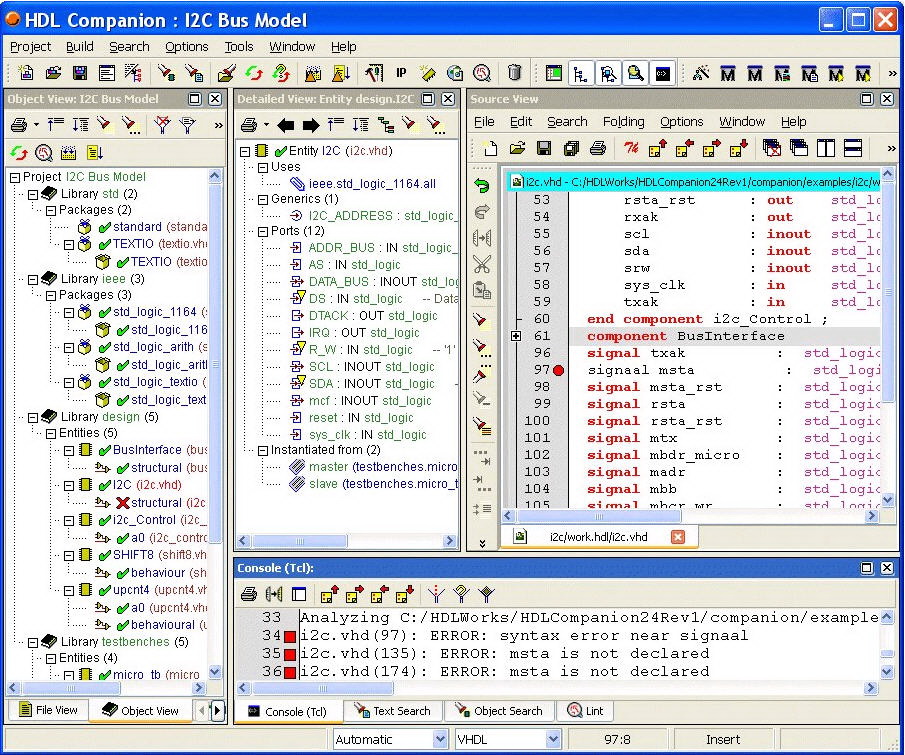Click the printer icon in Console toolbar
The image size is (905, 755).
(x=248, y=594)
